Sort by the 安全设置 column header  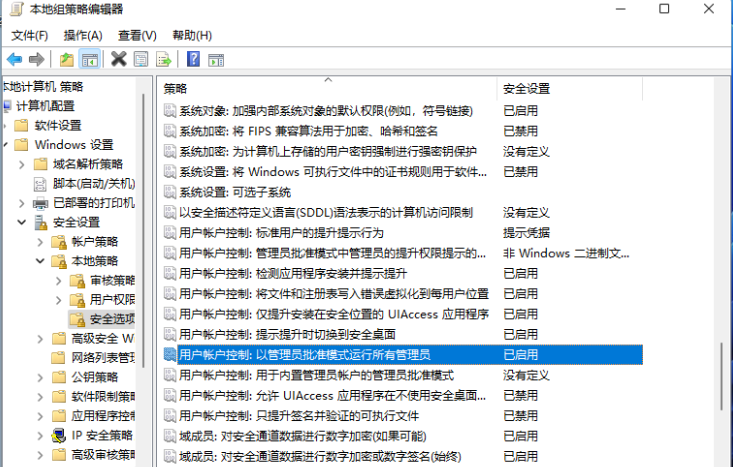[526, 88]
